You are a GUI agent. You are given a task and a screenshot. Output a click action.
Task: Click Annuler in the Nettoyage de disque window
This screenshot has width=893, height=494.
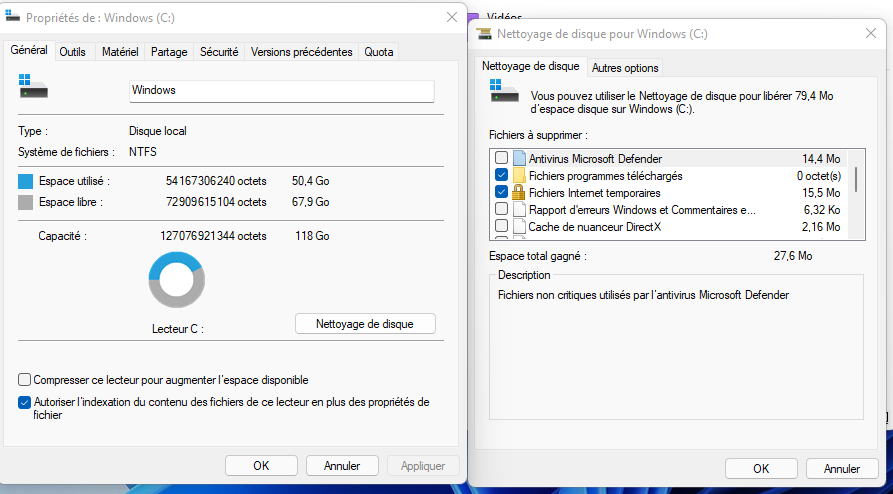tap(842, 469)
